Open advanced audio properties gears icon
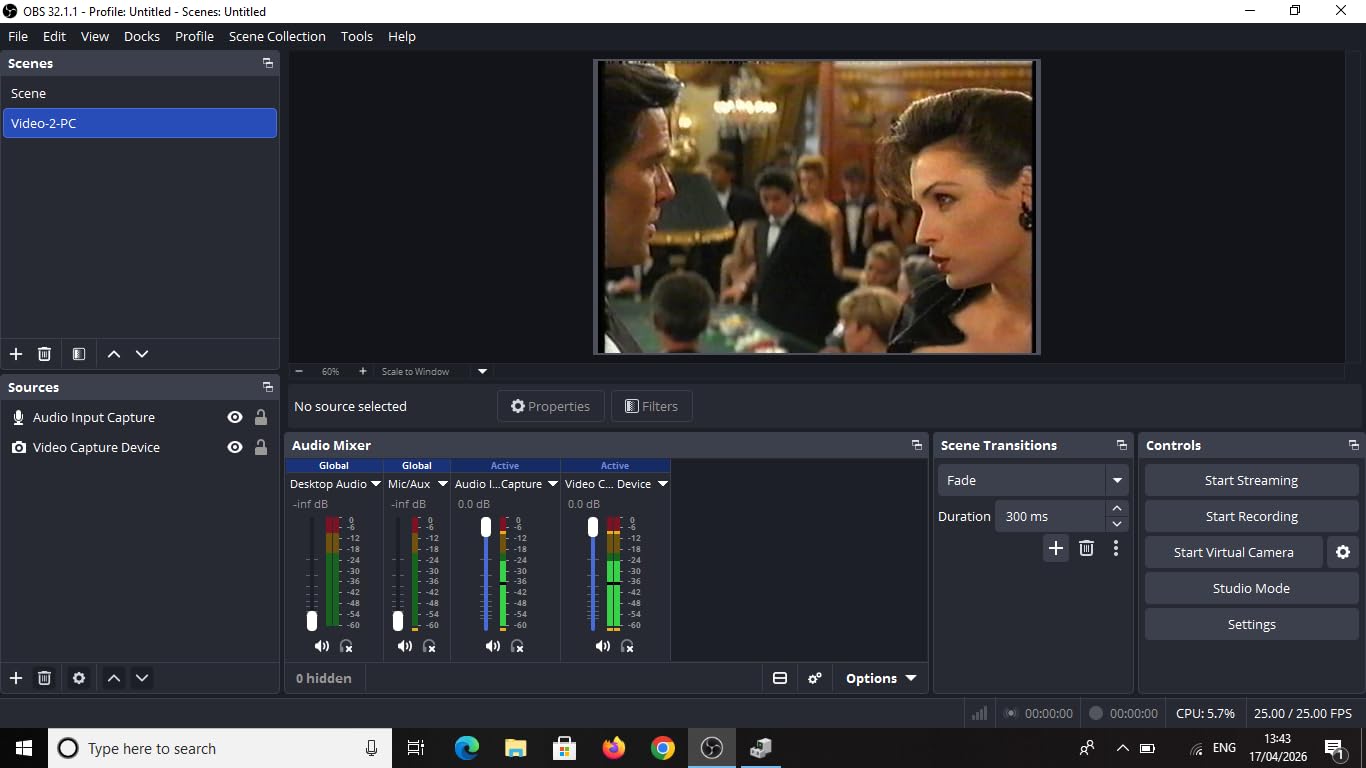Image resolution: width=1366 pixels, height=768 pixels. point(815,678)
